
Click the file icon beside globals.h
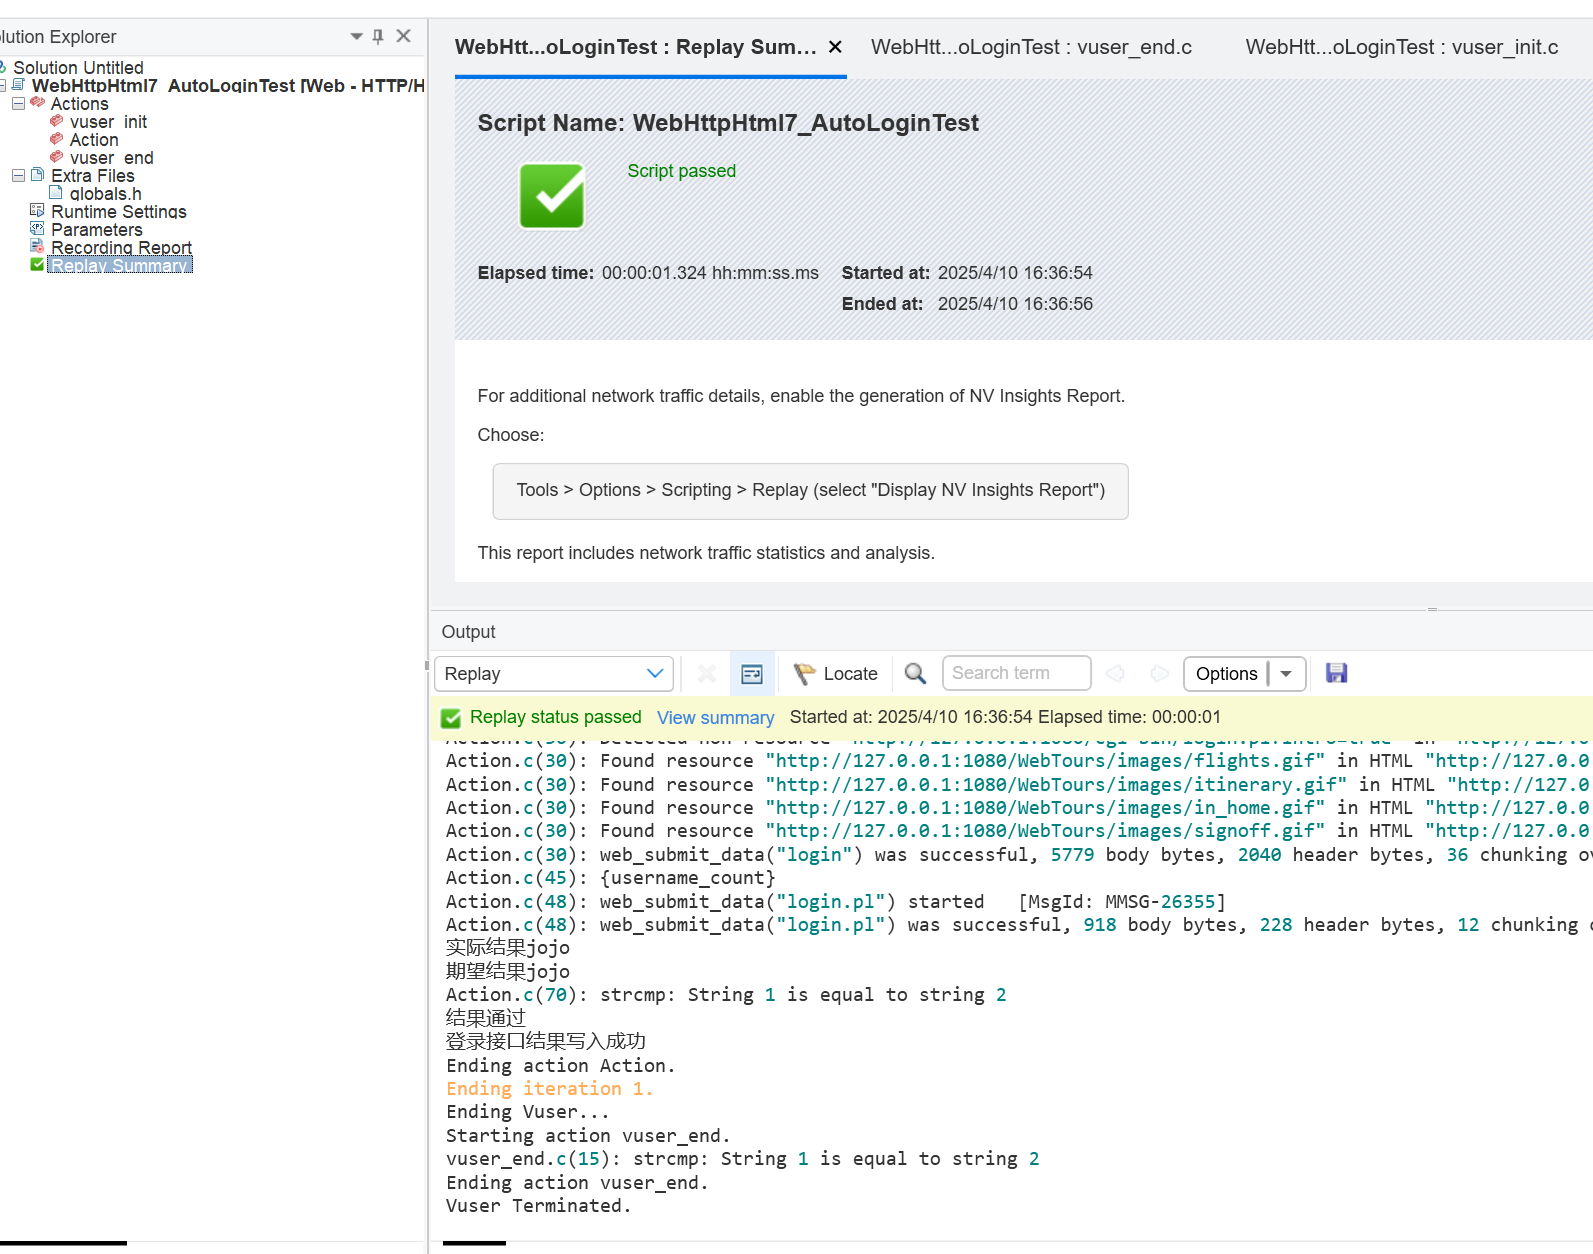coord(57,192)
